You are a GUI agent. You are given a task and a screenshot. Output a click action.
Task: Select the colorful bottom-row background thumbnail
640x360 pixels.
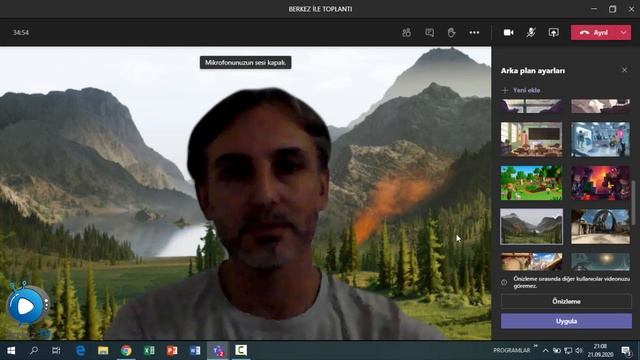531,262
